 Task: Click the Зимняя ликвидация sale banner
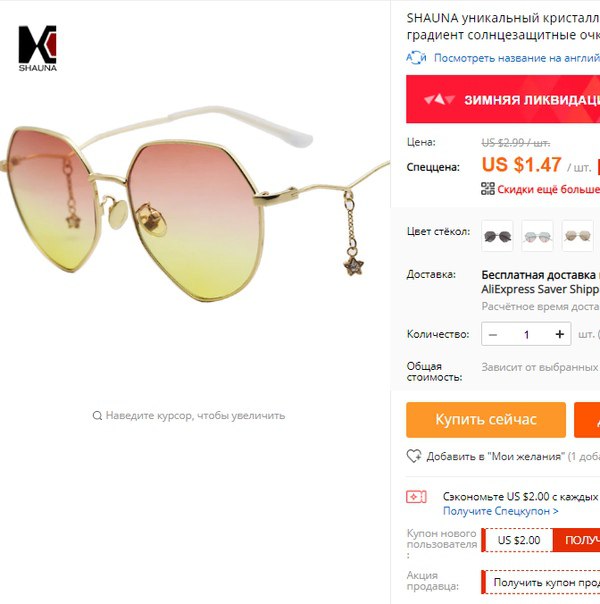(503, 99)
